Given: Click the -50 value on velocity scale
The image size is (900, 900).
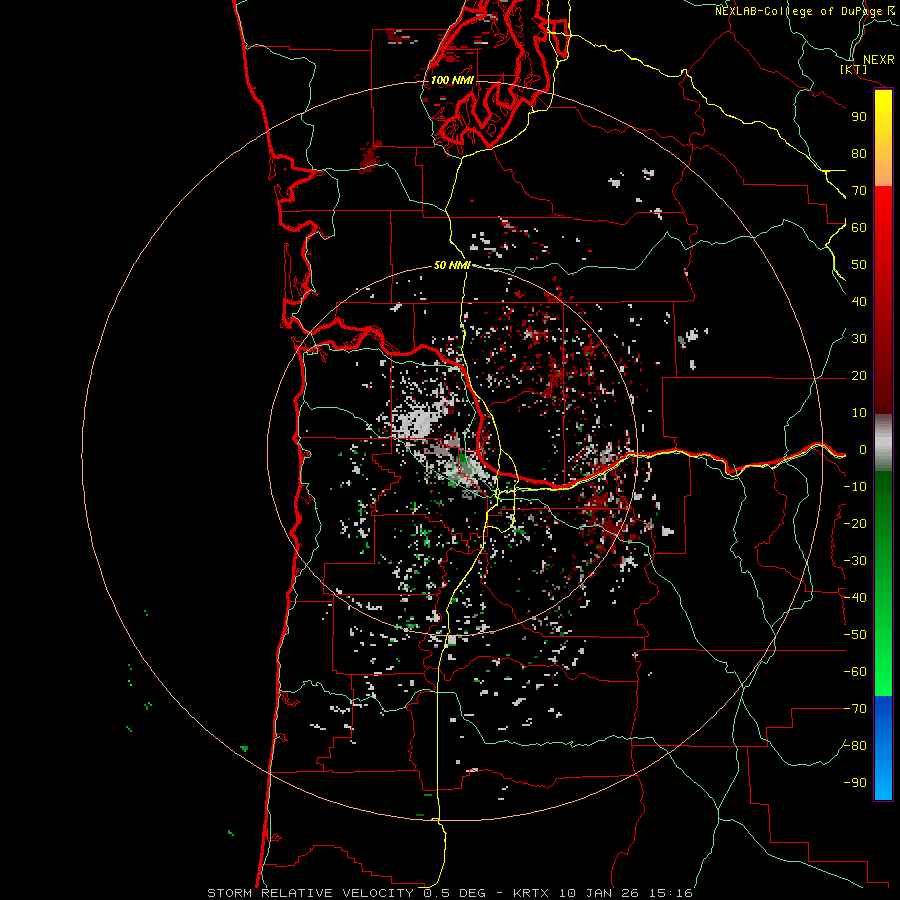Looking at the screenshot, I should point(855,635).
